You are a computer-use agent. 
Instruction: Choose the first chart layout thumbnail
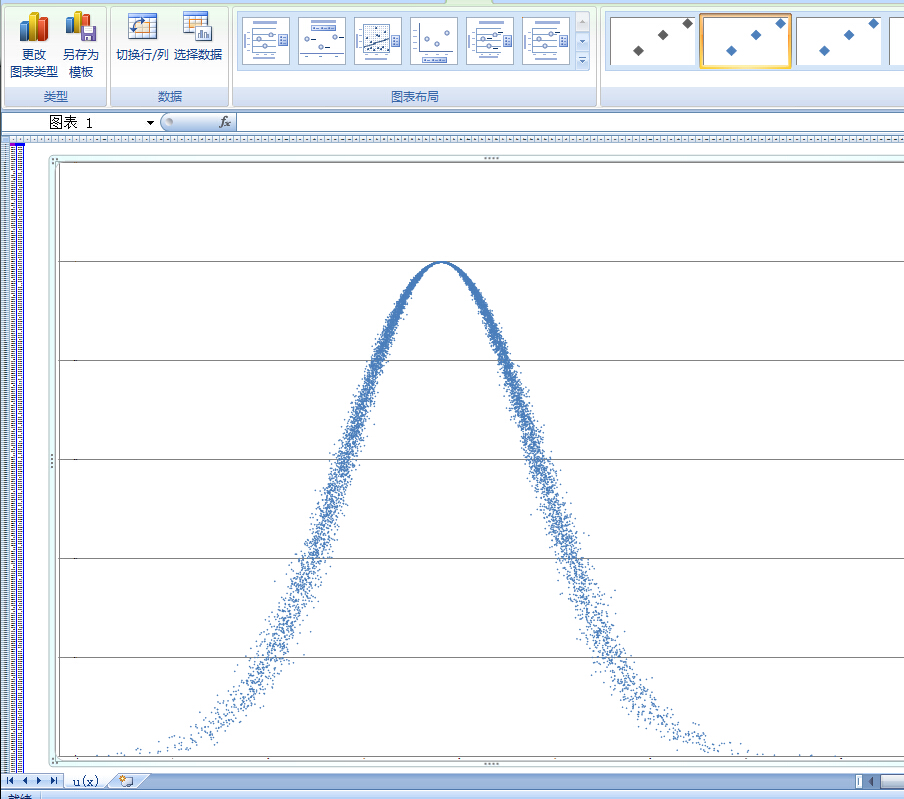coord(266,41)
